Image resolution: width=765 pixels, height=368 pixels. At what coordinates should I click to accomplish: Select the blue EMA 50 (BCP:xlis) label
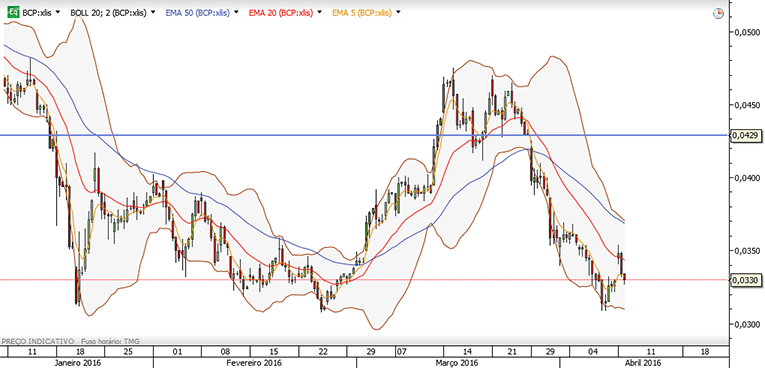point(197,13)
